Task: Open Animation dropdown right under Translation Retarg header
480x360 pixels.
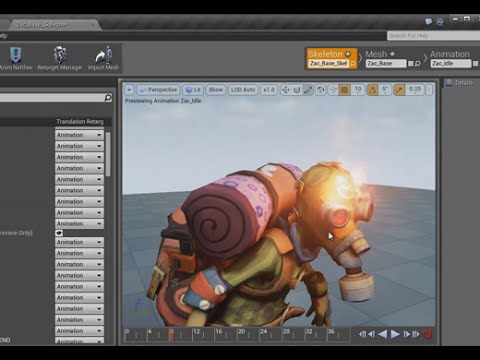Action: coord(79,135)
